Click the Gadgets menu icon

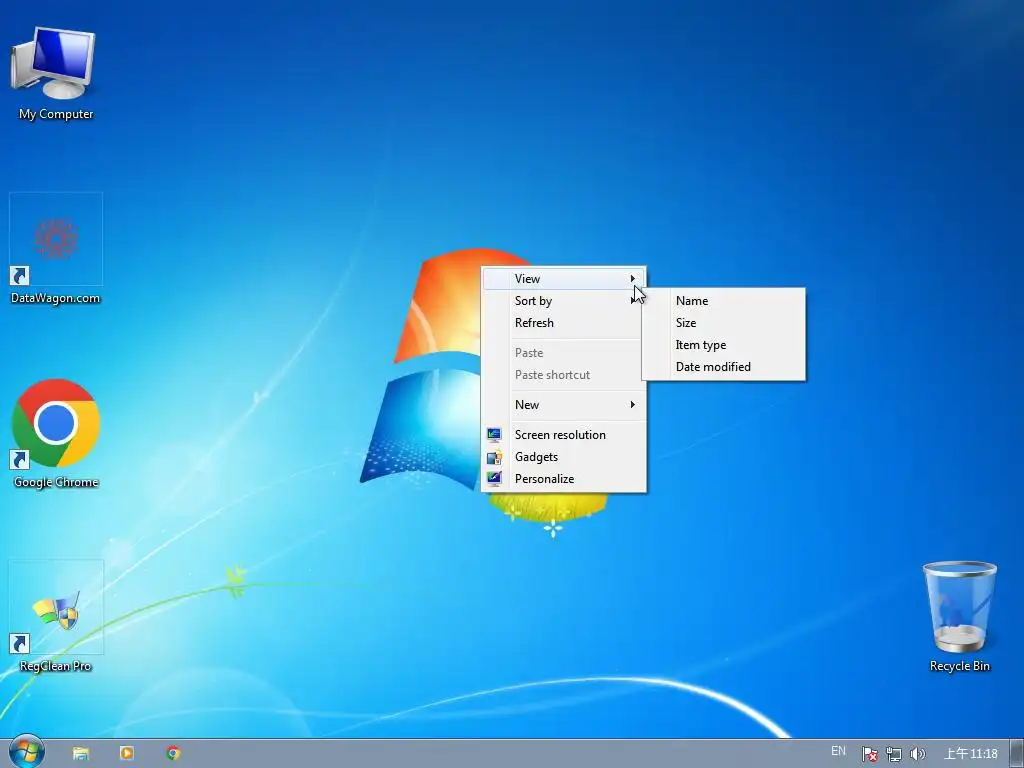pos(494,457)
